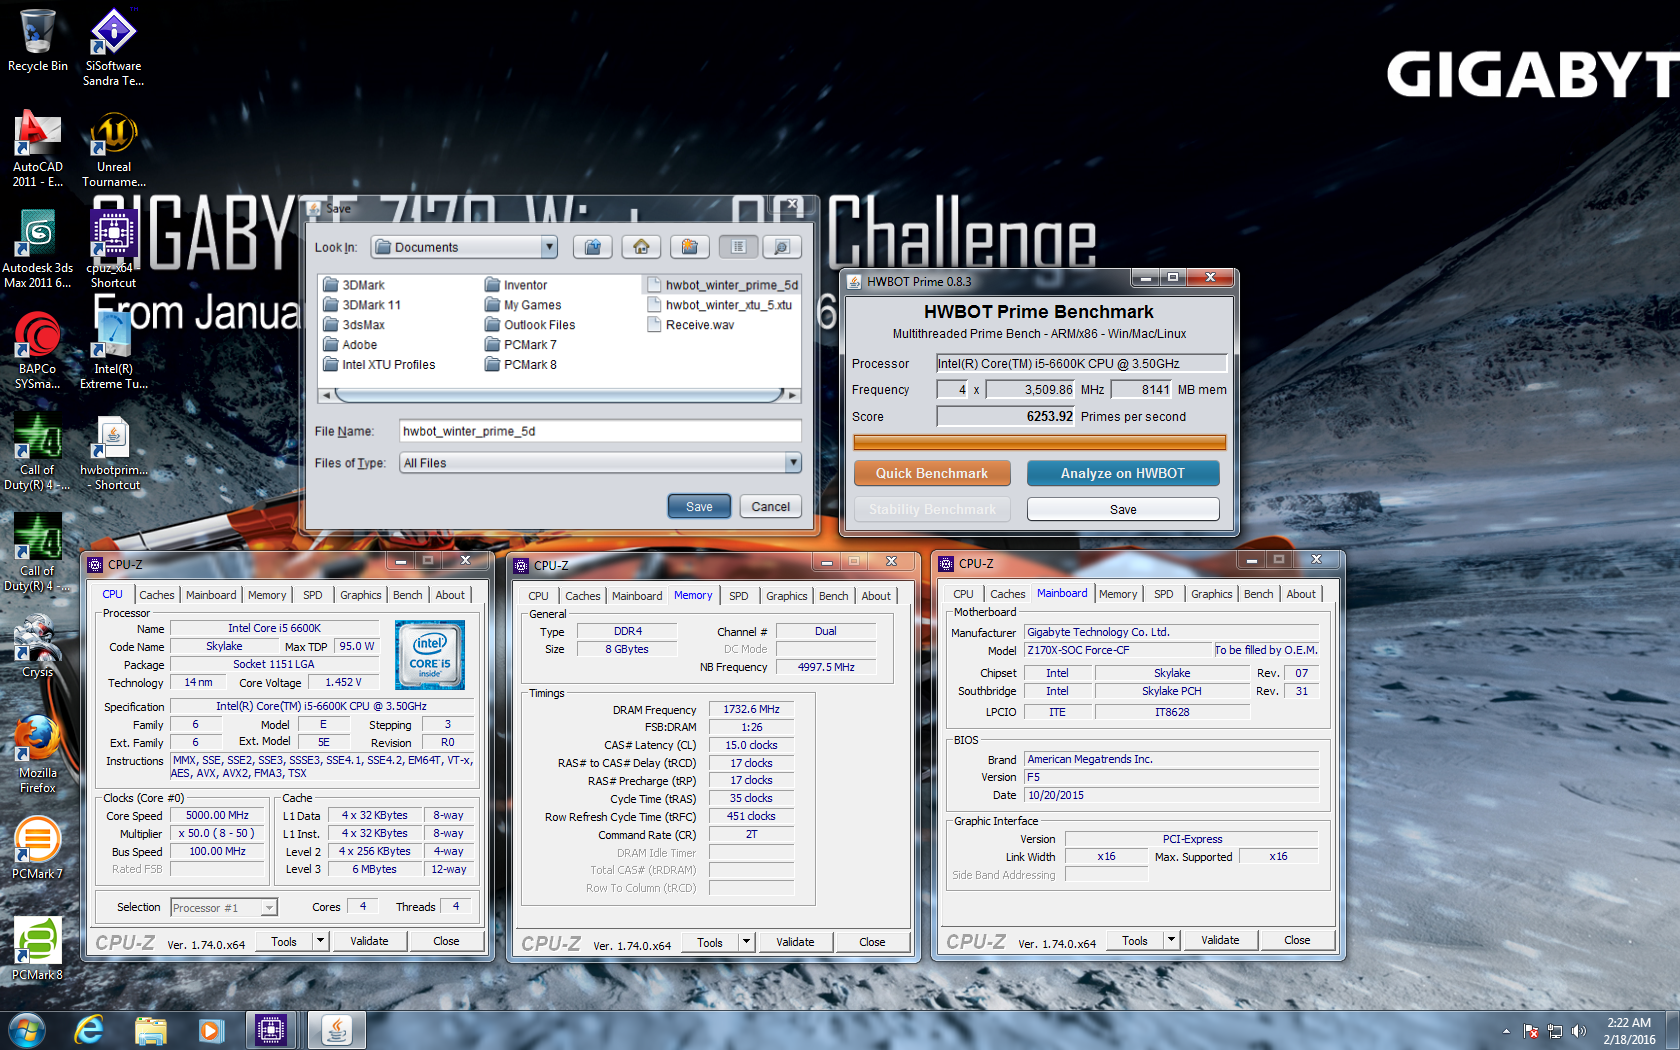Click the volume speaker tray icon

click(1579, 1031)
